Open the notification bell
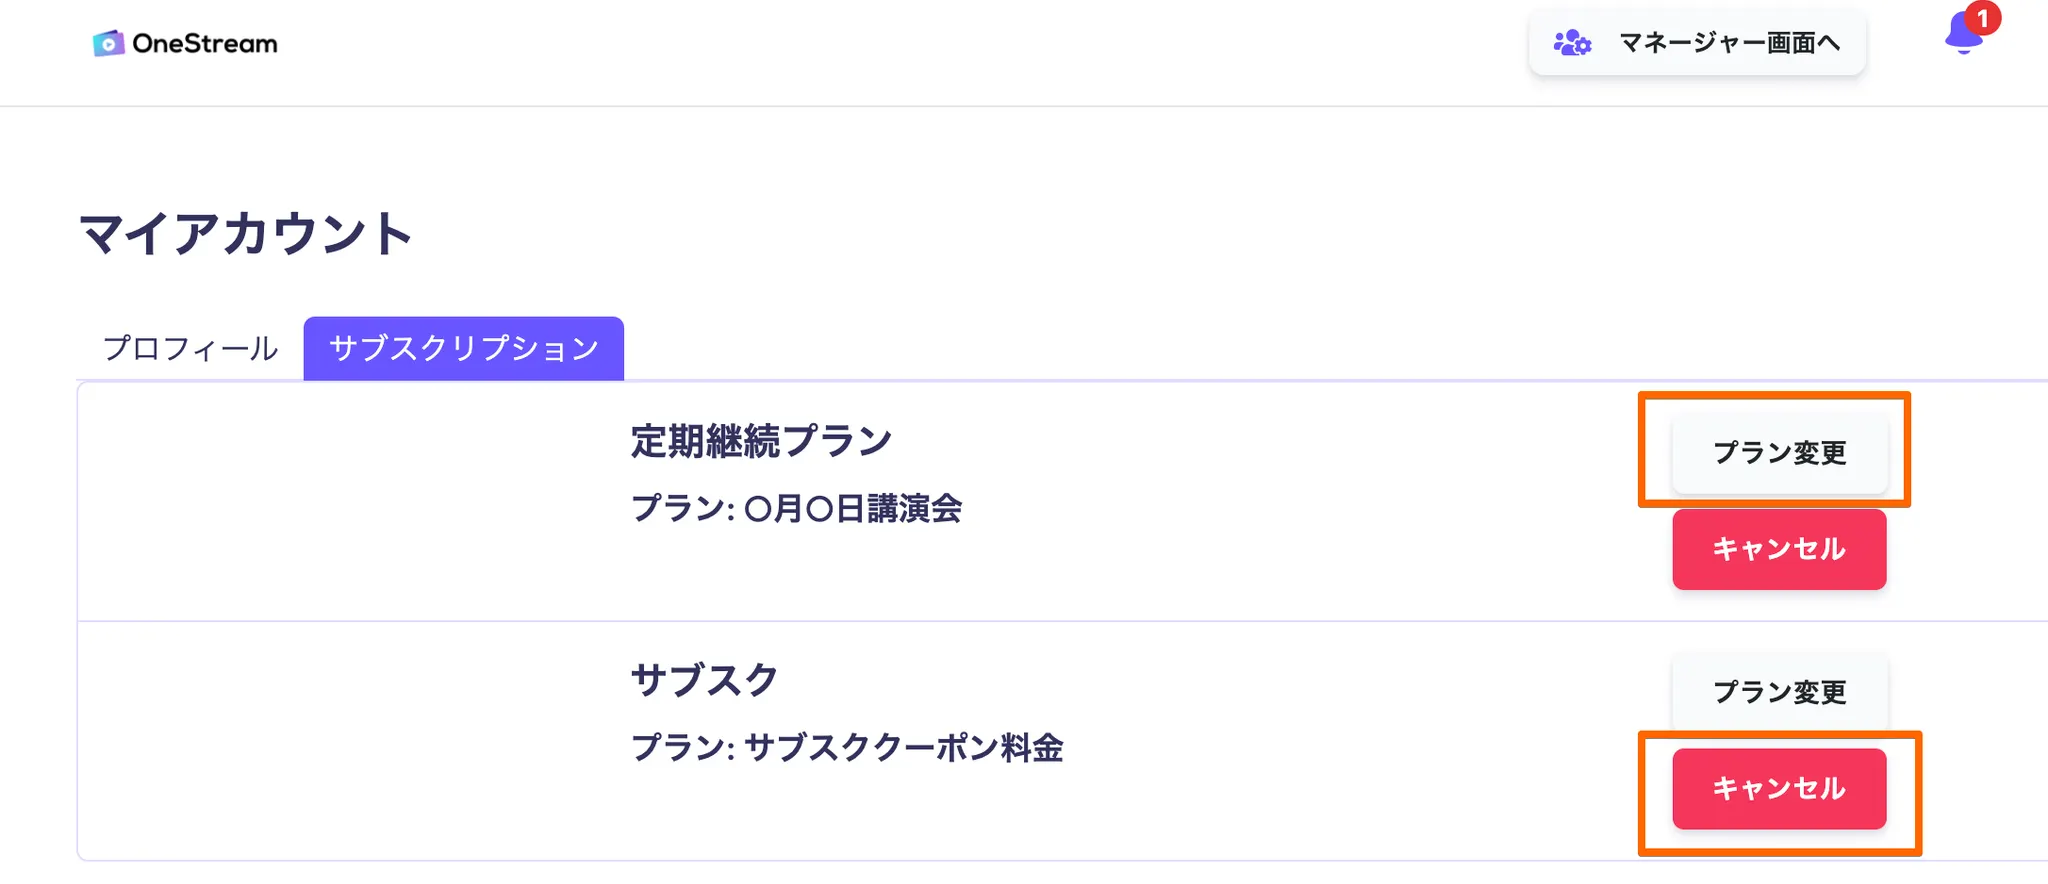Image resolution: width=2048 pixels, height=884 pixels. pyautogui.click(x=1961, y=37)
